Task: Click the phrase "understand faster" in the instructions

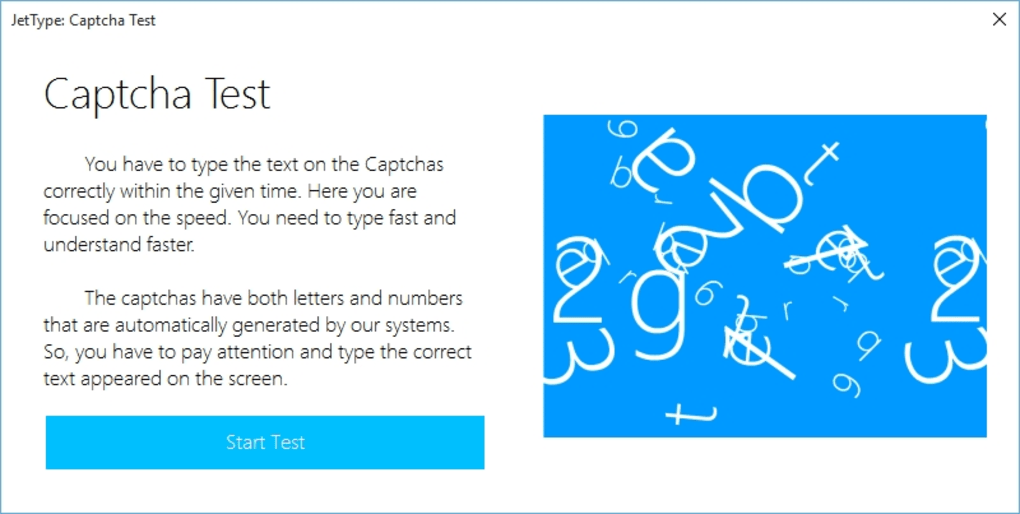Action: [x=118, y=245]
